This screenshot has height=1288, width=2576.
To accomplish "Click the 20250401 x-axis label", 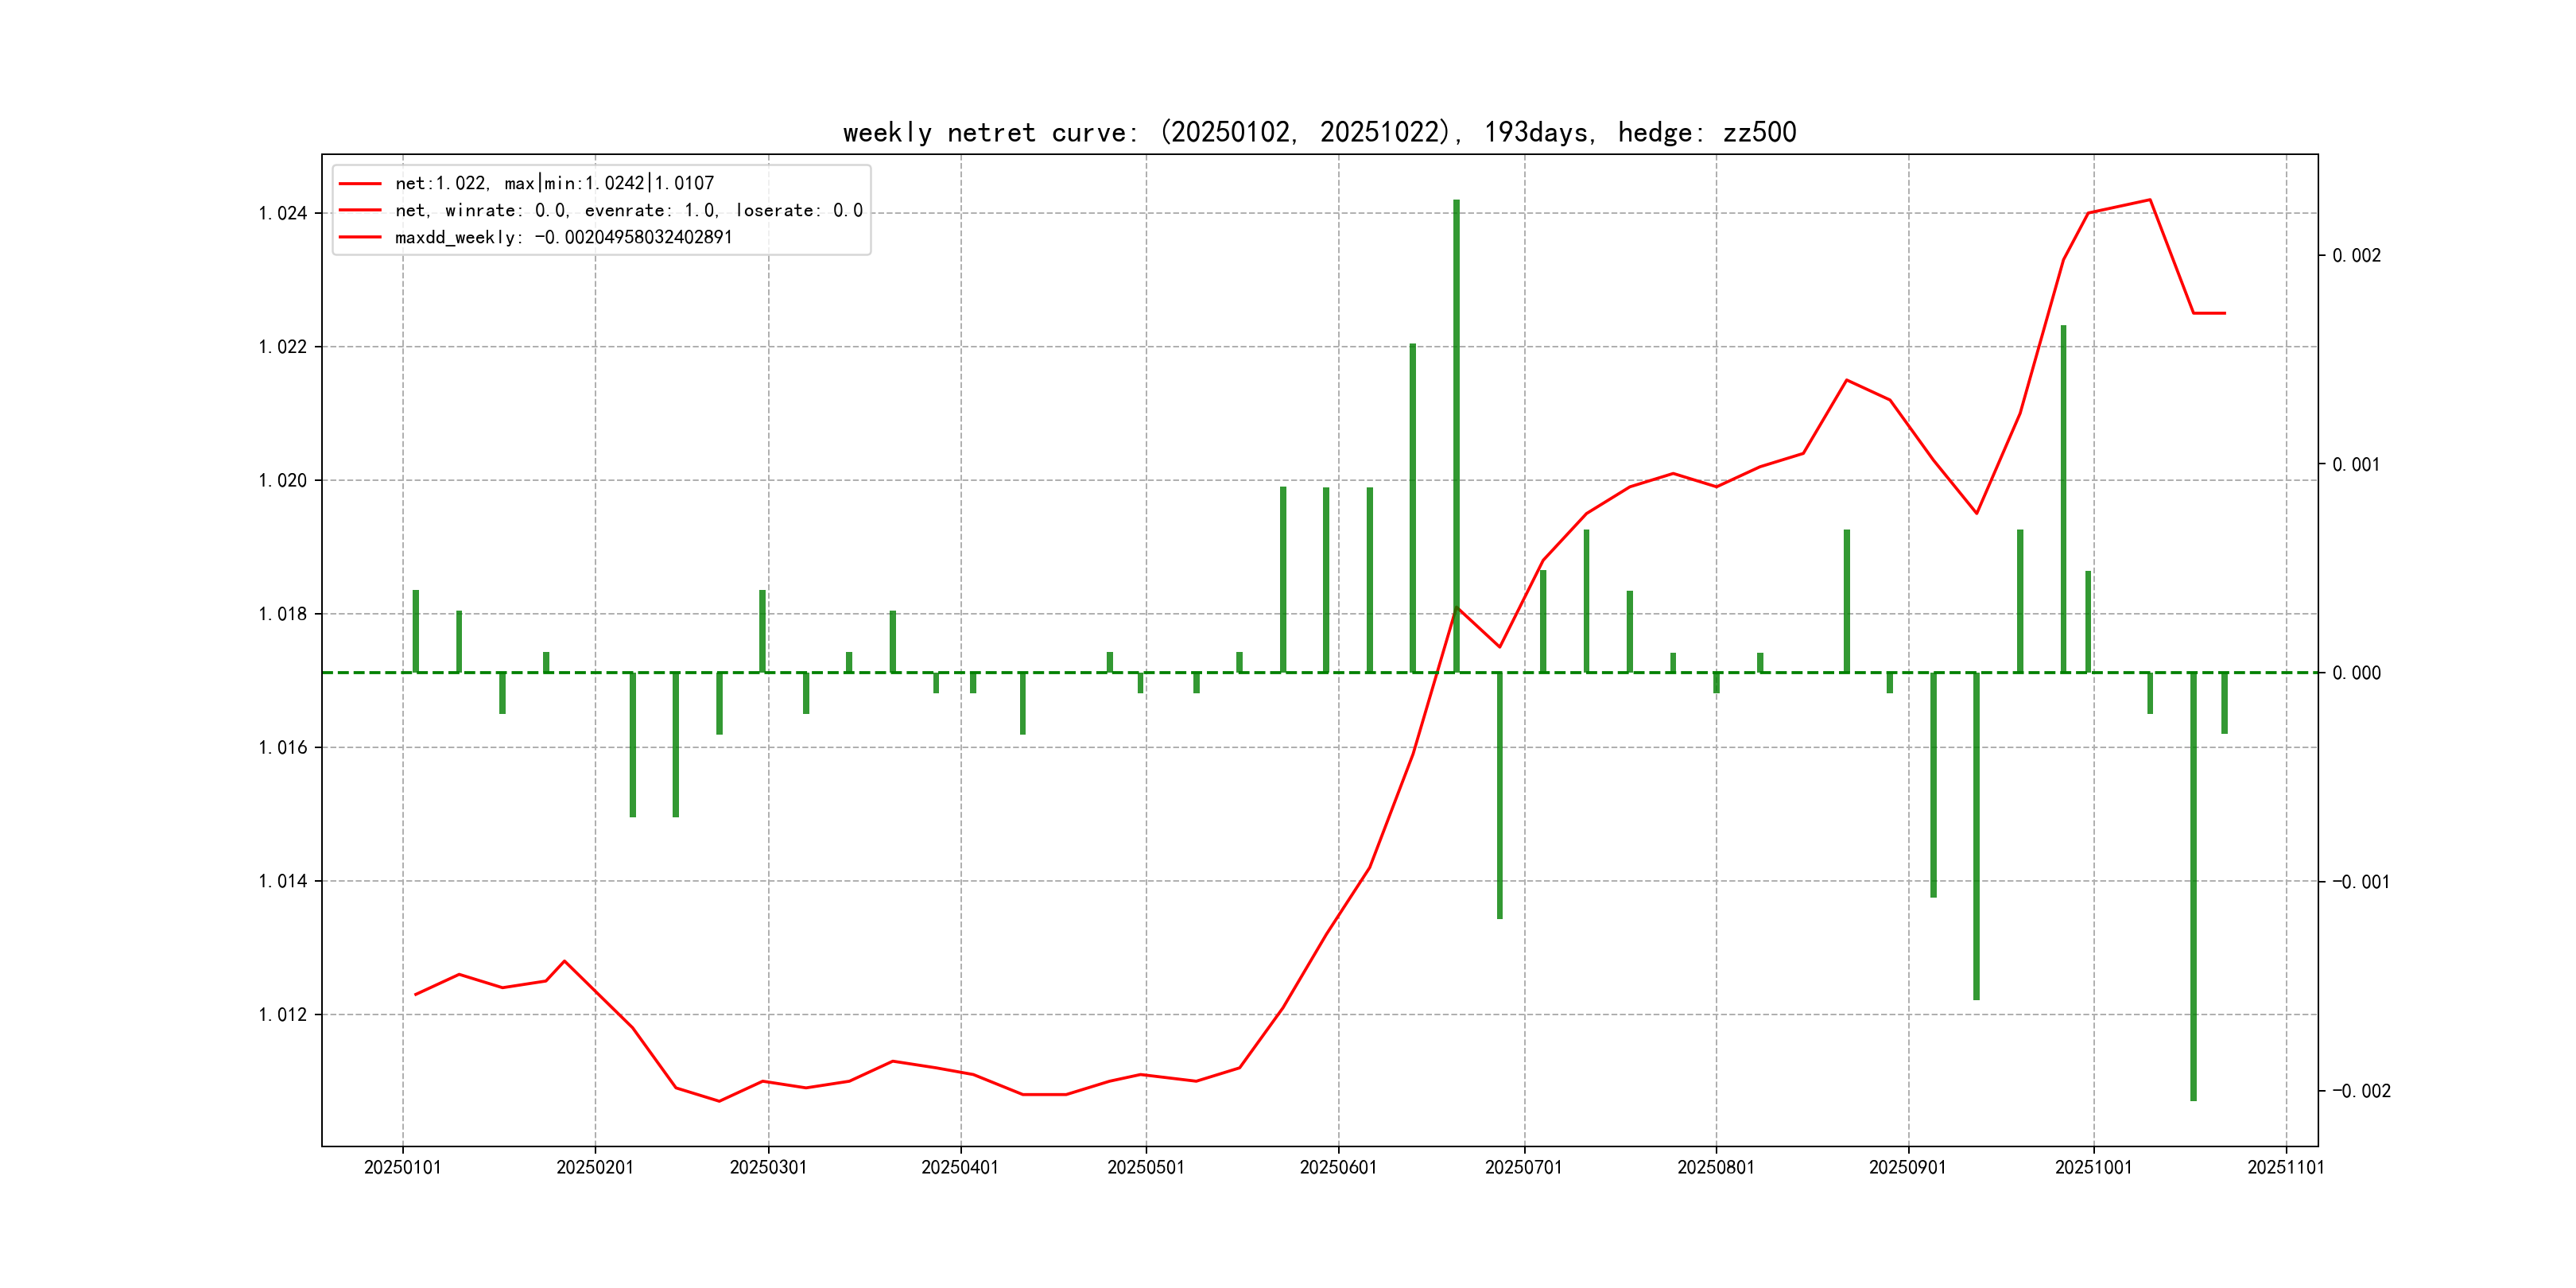I will pyautogui.click(x=960, y=1167).
